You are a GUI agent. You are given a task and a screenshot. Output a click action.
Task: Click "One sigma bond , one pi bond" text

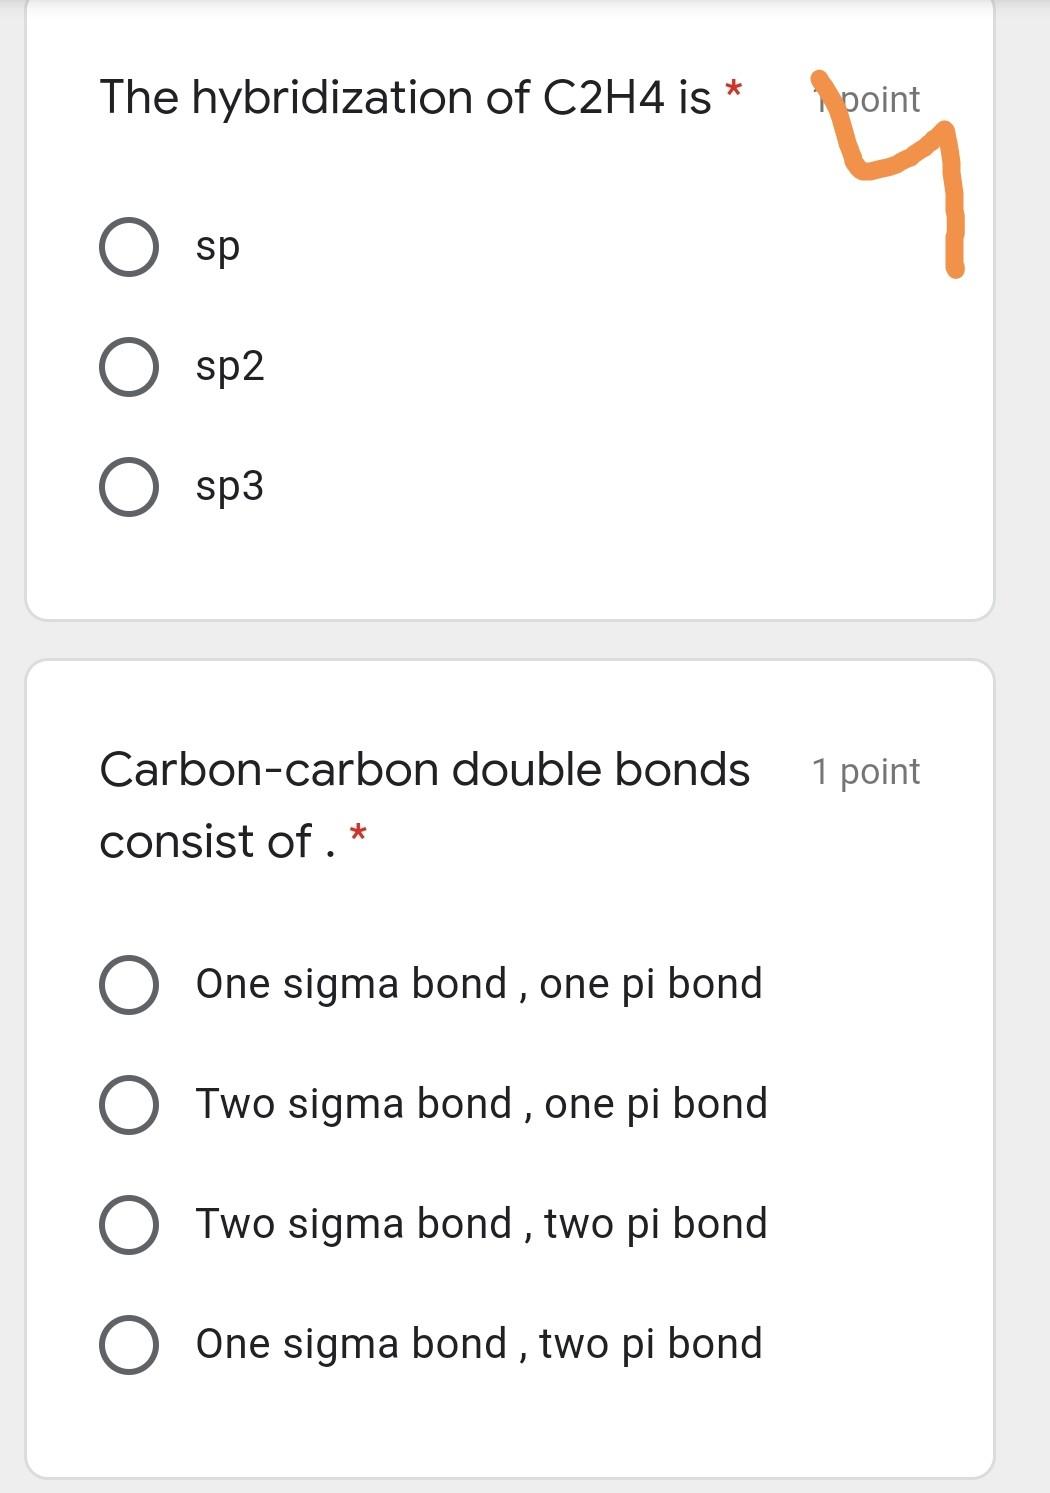(479, 984)
